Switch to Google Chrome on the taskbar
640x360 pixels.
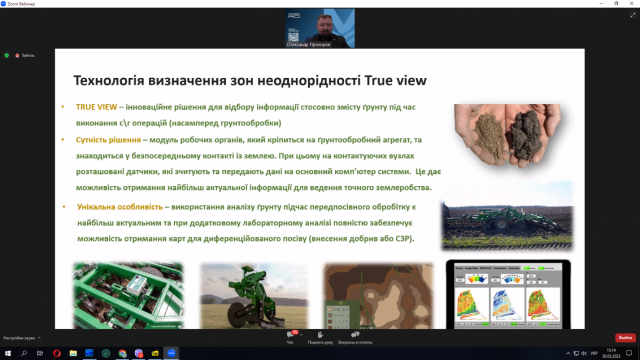122,353
